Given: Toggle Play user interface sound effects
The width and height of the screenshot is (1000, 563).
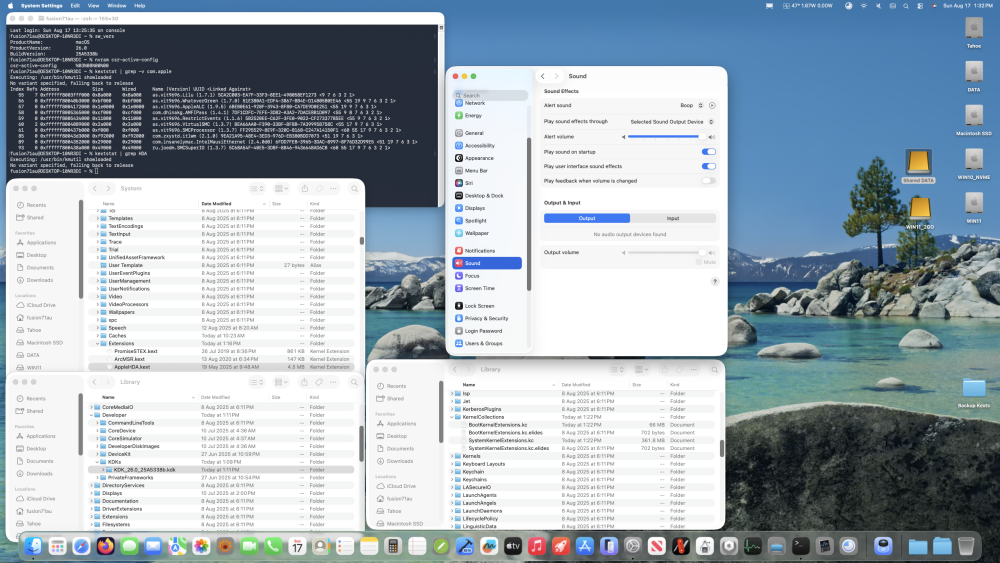Looking at the screenshot, I should coord(709,166).
